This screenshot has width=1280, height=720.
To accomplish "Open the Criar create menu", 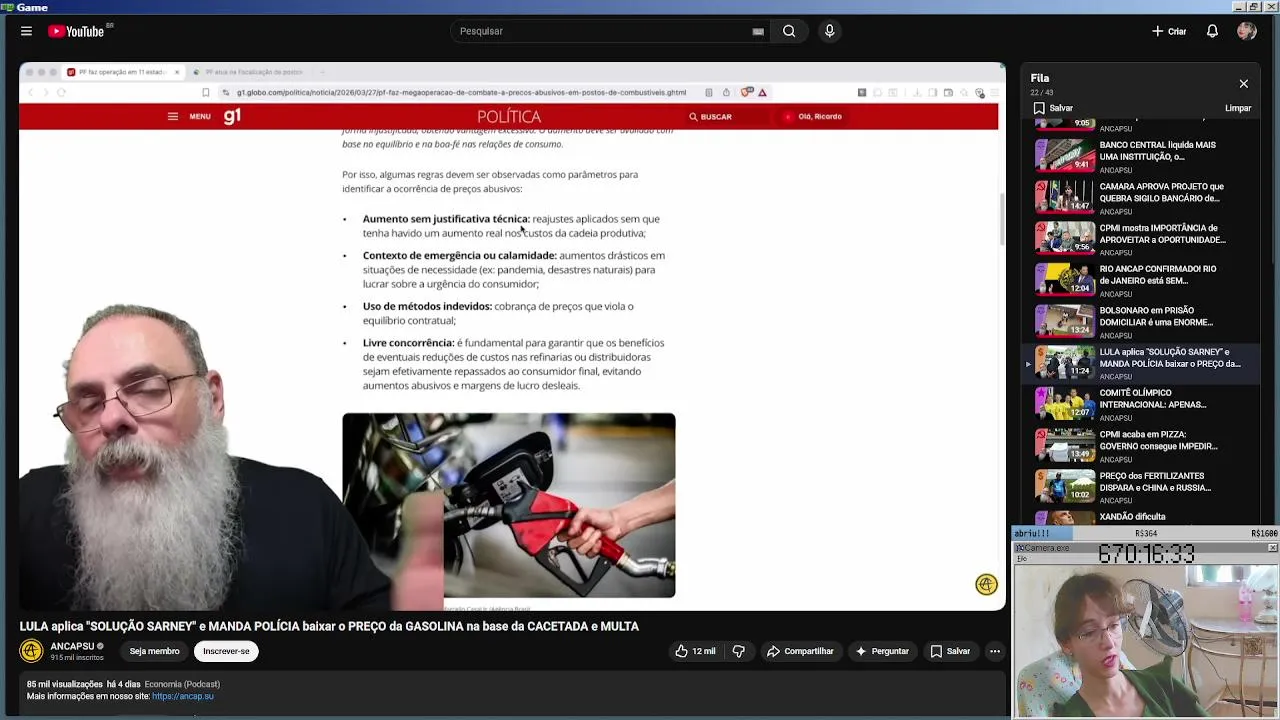I will tap(1169, 31).
